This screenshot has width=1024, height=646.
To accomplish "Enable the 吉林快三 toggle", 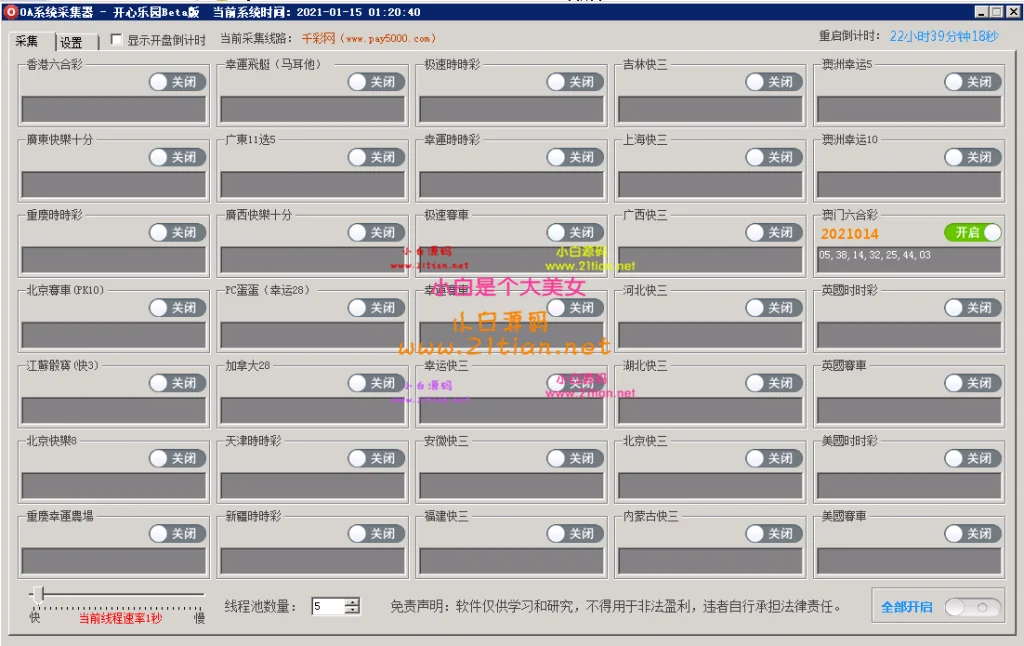I will point(774,82).
